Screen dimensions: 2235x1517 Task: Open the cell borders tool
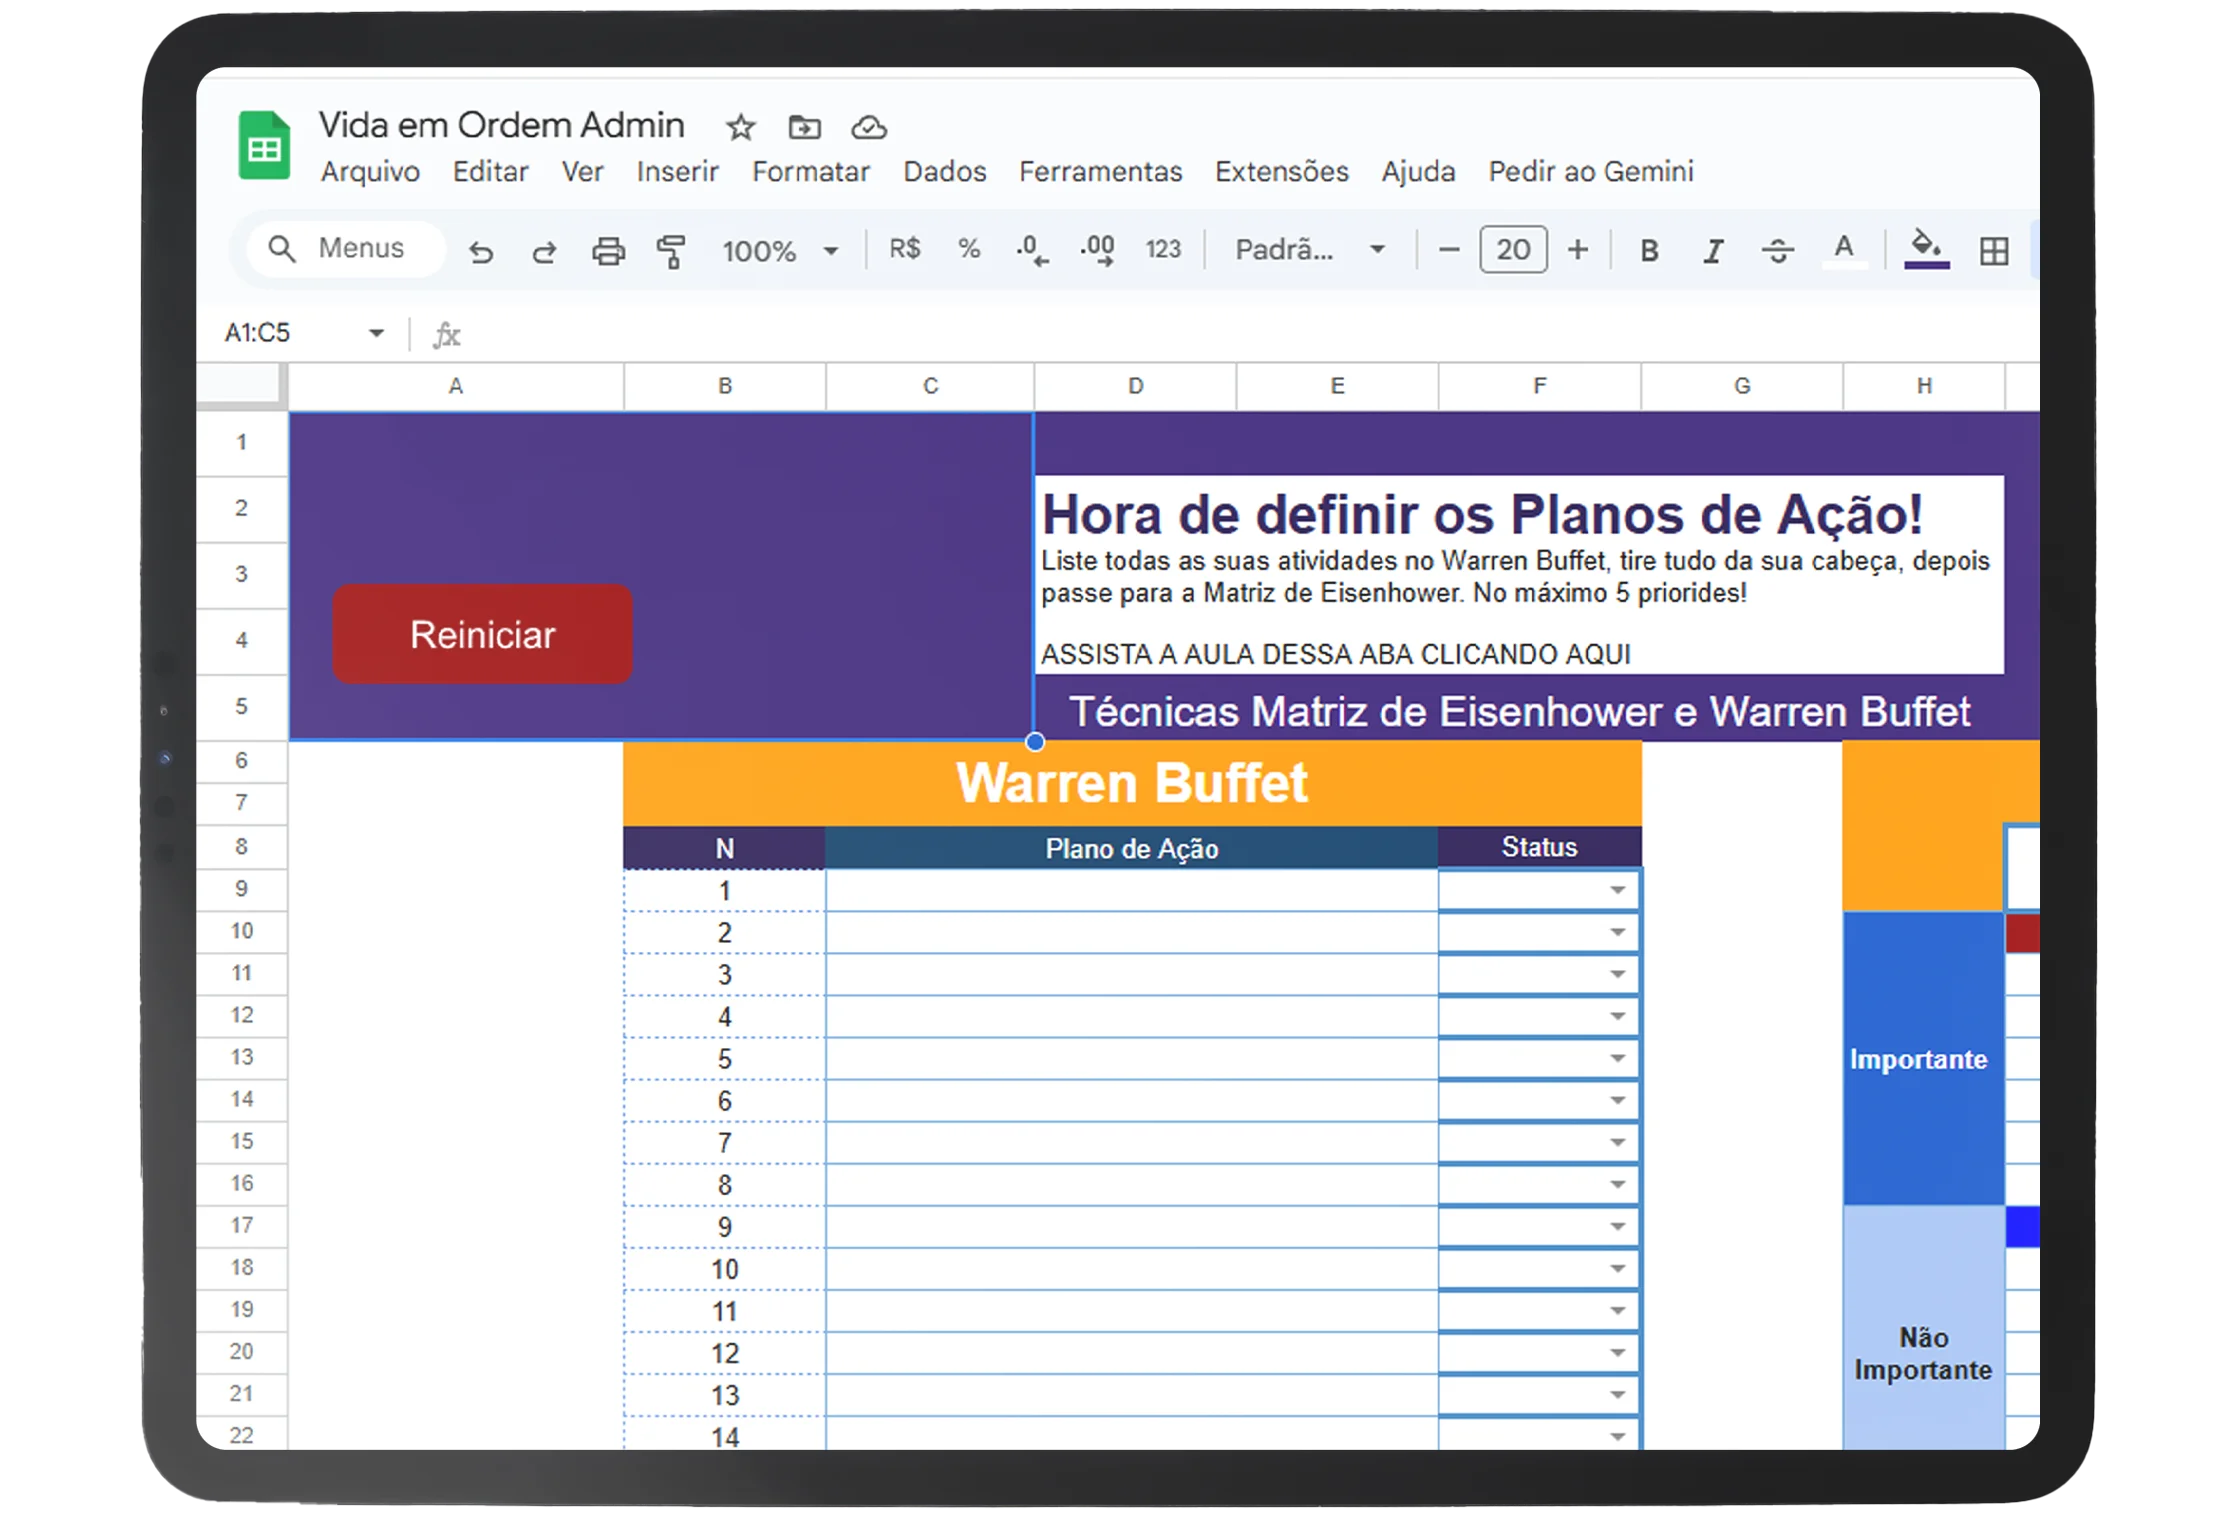click(x=1993, y=250)
